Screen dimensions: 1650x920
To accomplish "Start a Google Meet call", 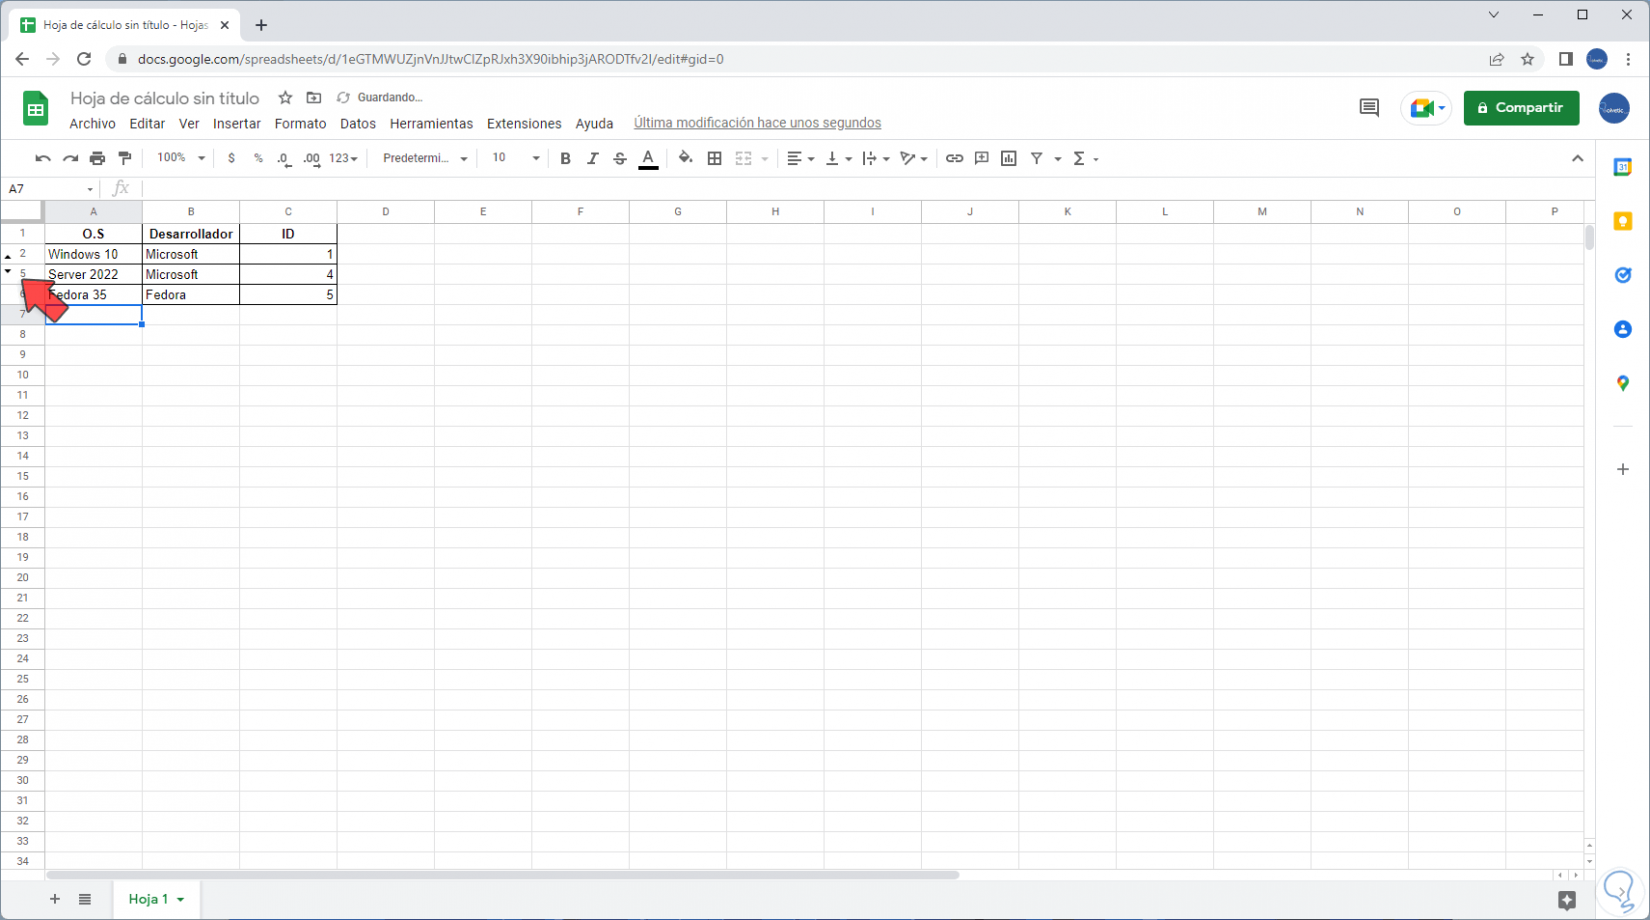I will click(x=1426, y=108).
